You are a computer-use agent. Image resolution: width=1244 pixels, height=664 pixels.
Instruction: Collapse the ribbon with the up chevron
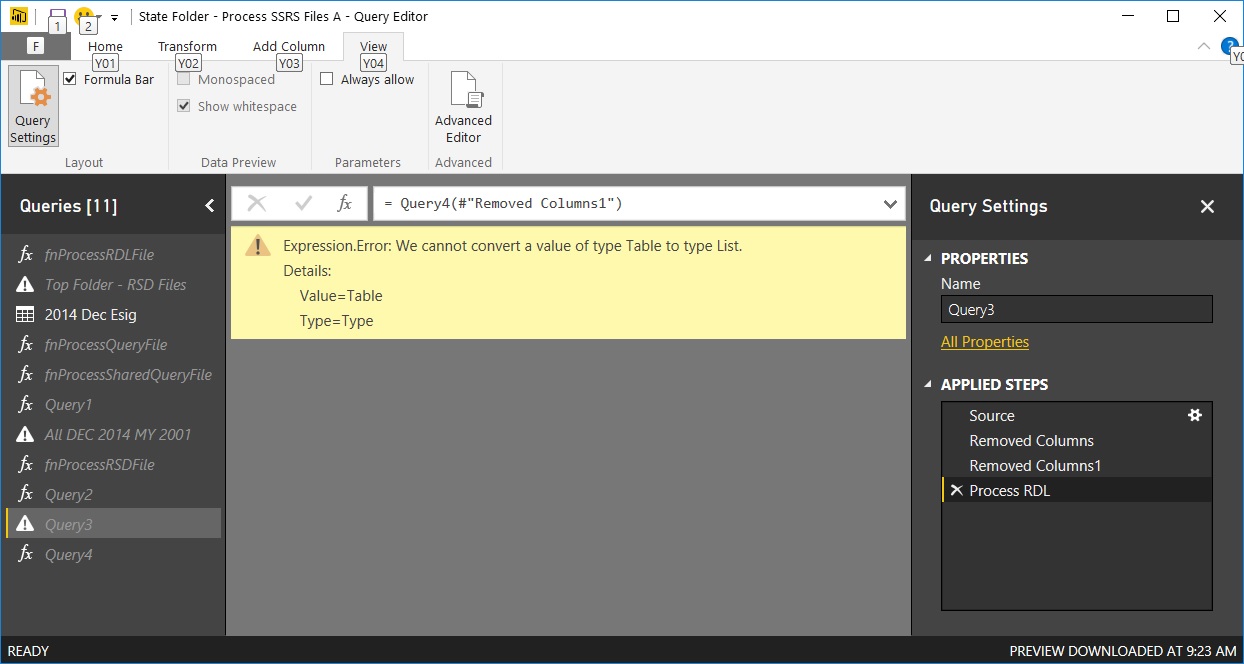click(x=1204, y=46)
